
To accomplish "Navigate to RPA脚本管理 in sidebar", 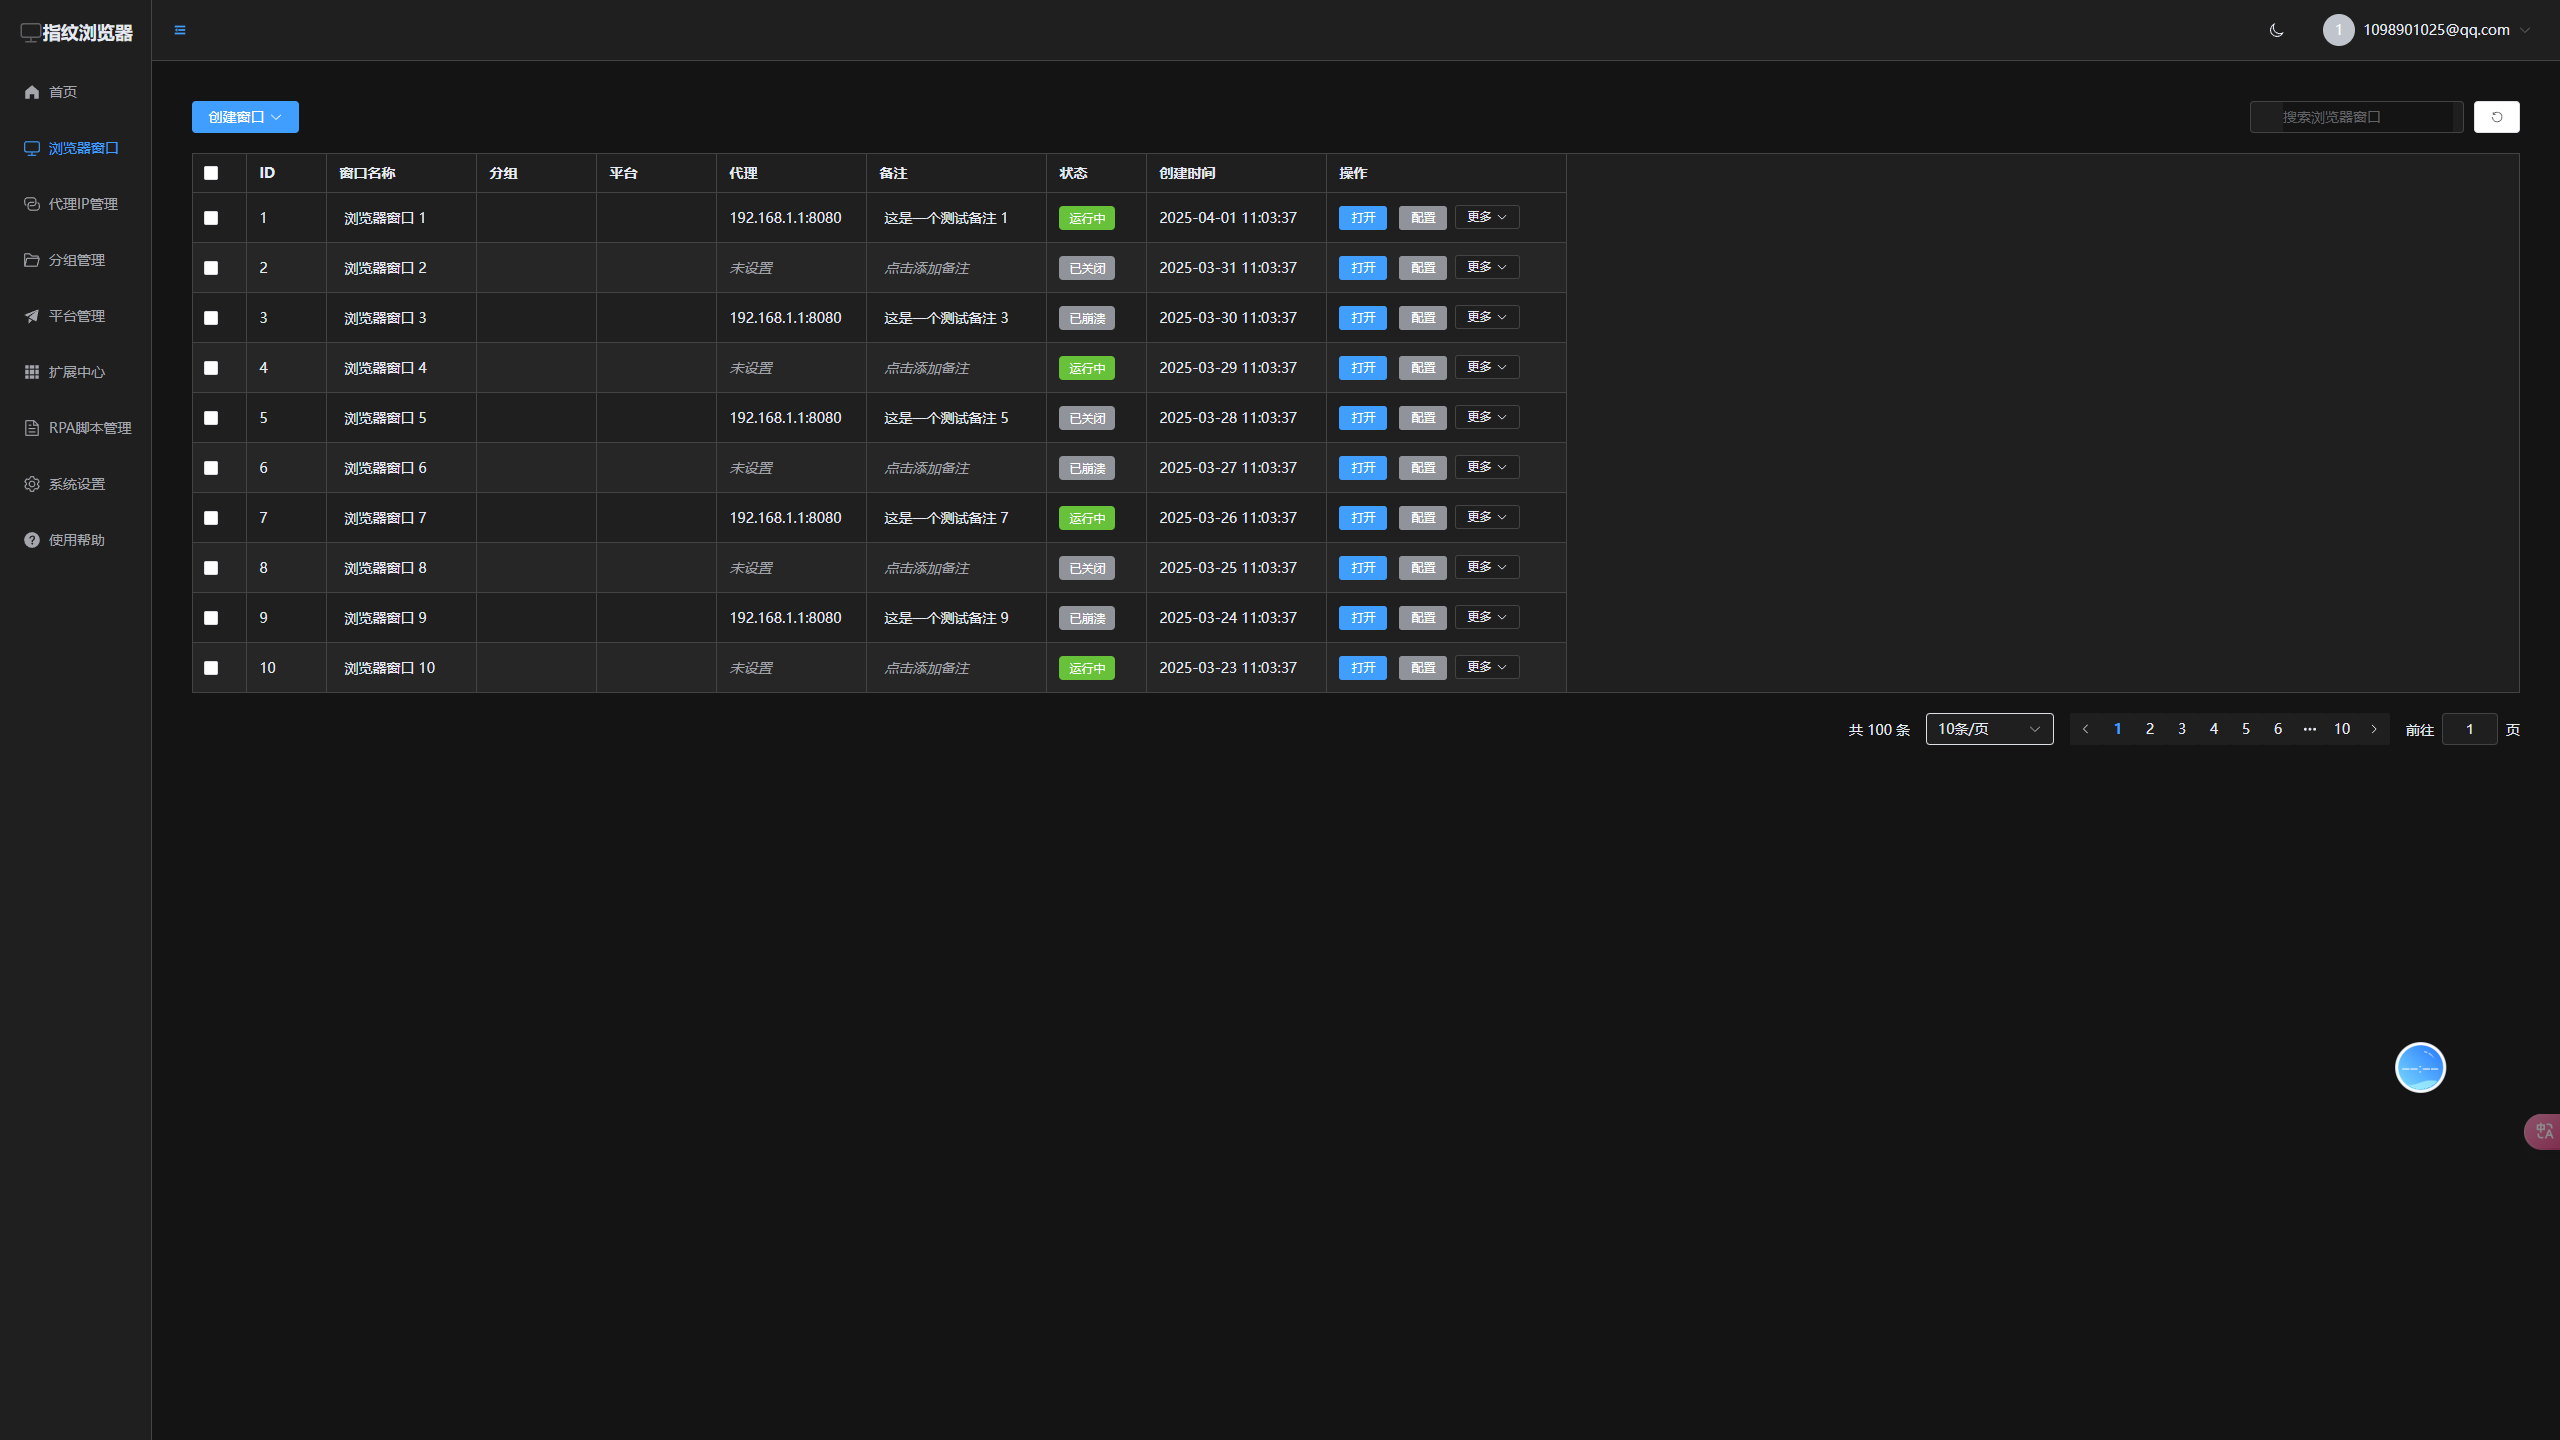I will point(90,428).
